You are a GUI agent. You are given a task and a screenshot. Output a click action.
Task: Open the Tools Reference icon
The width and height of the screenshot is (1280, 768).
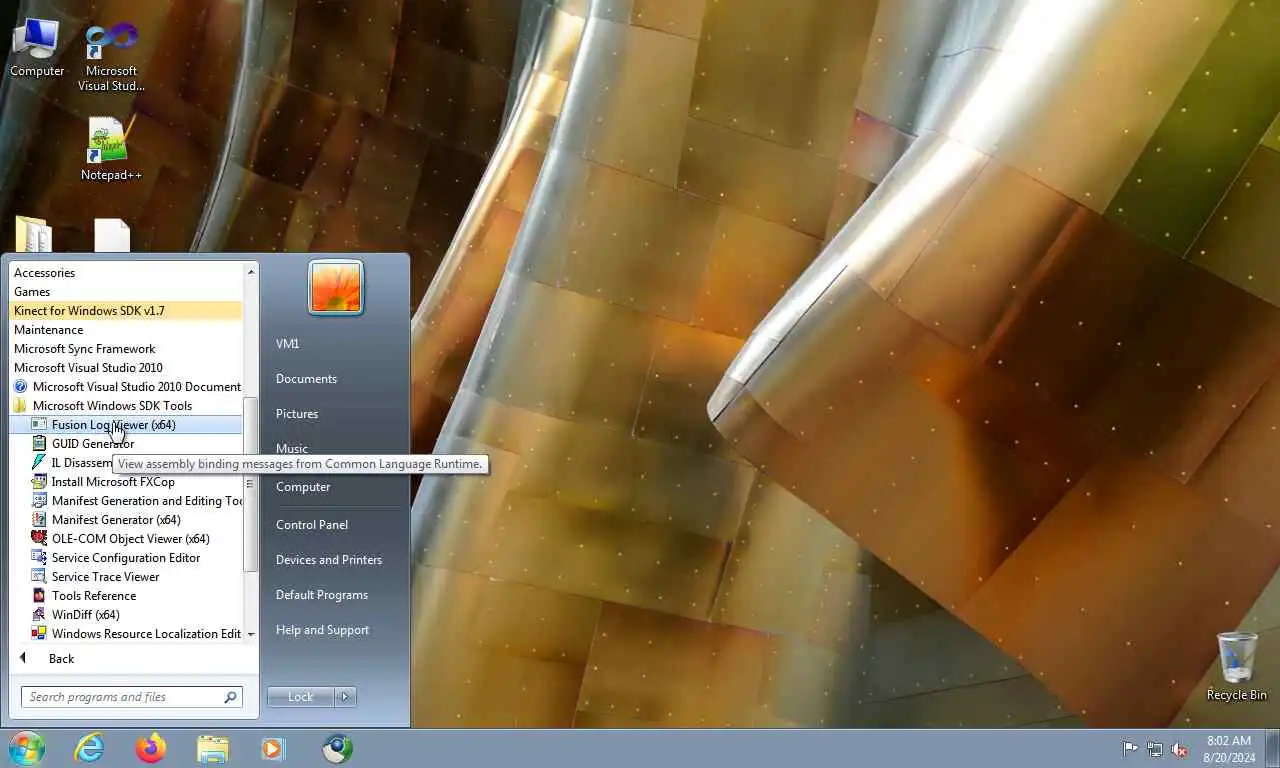point(39,596)
